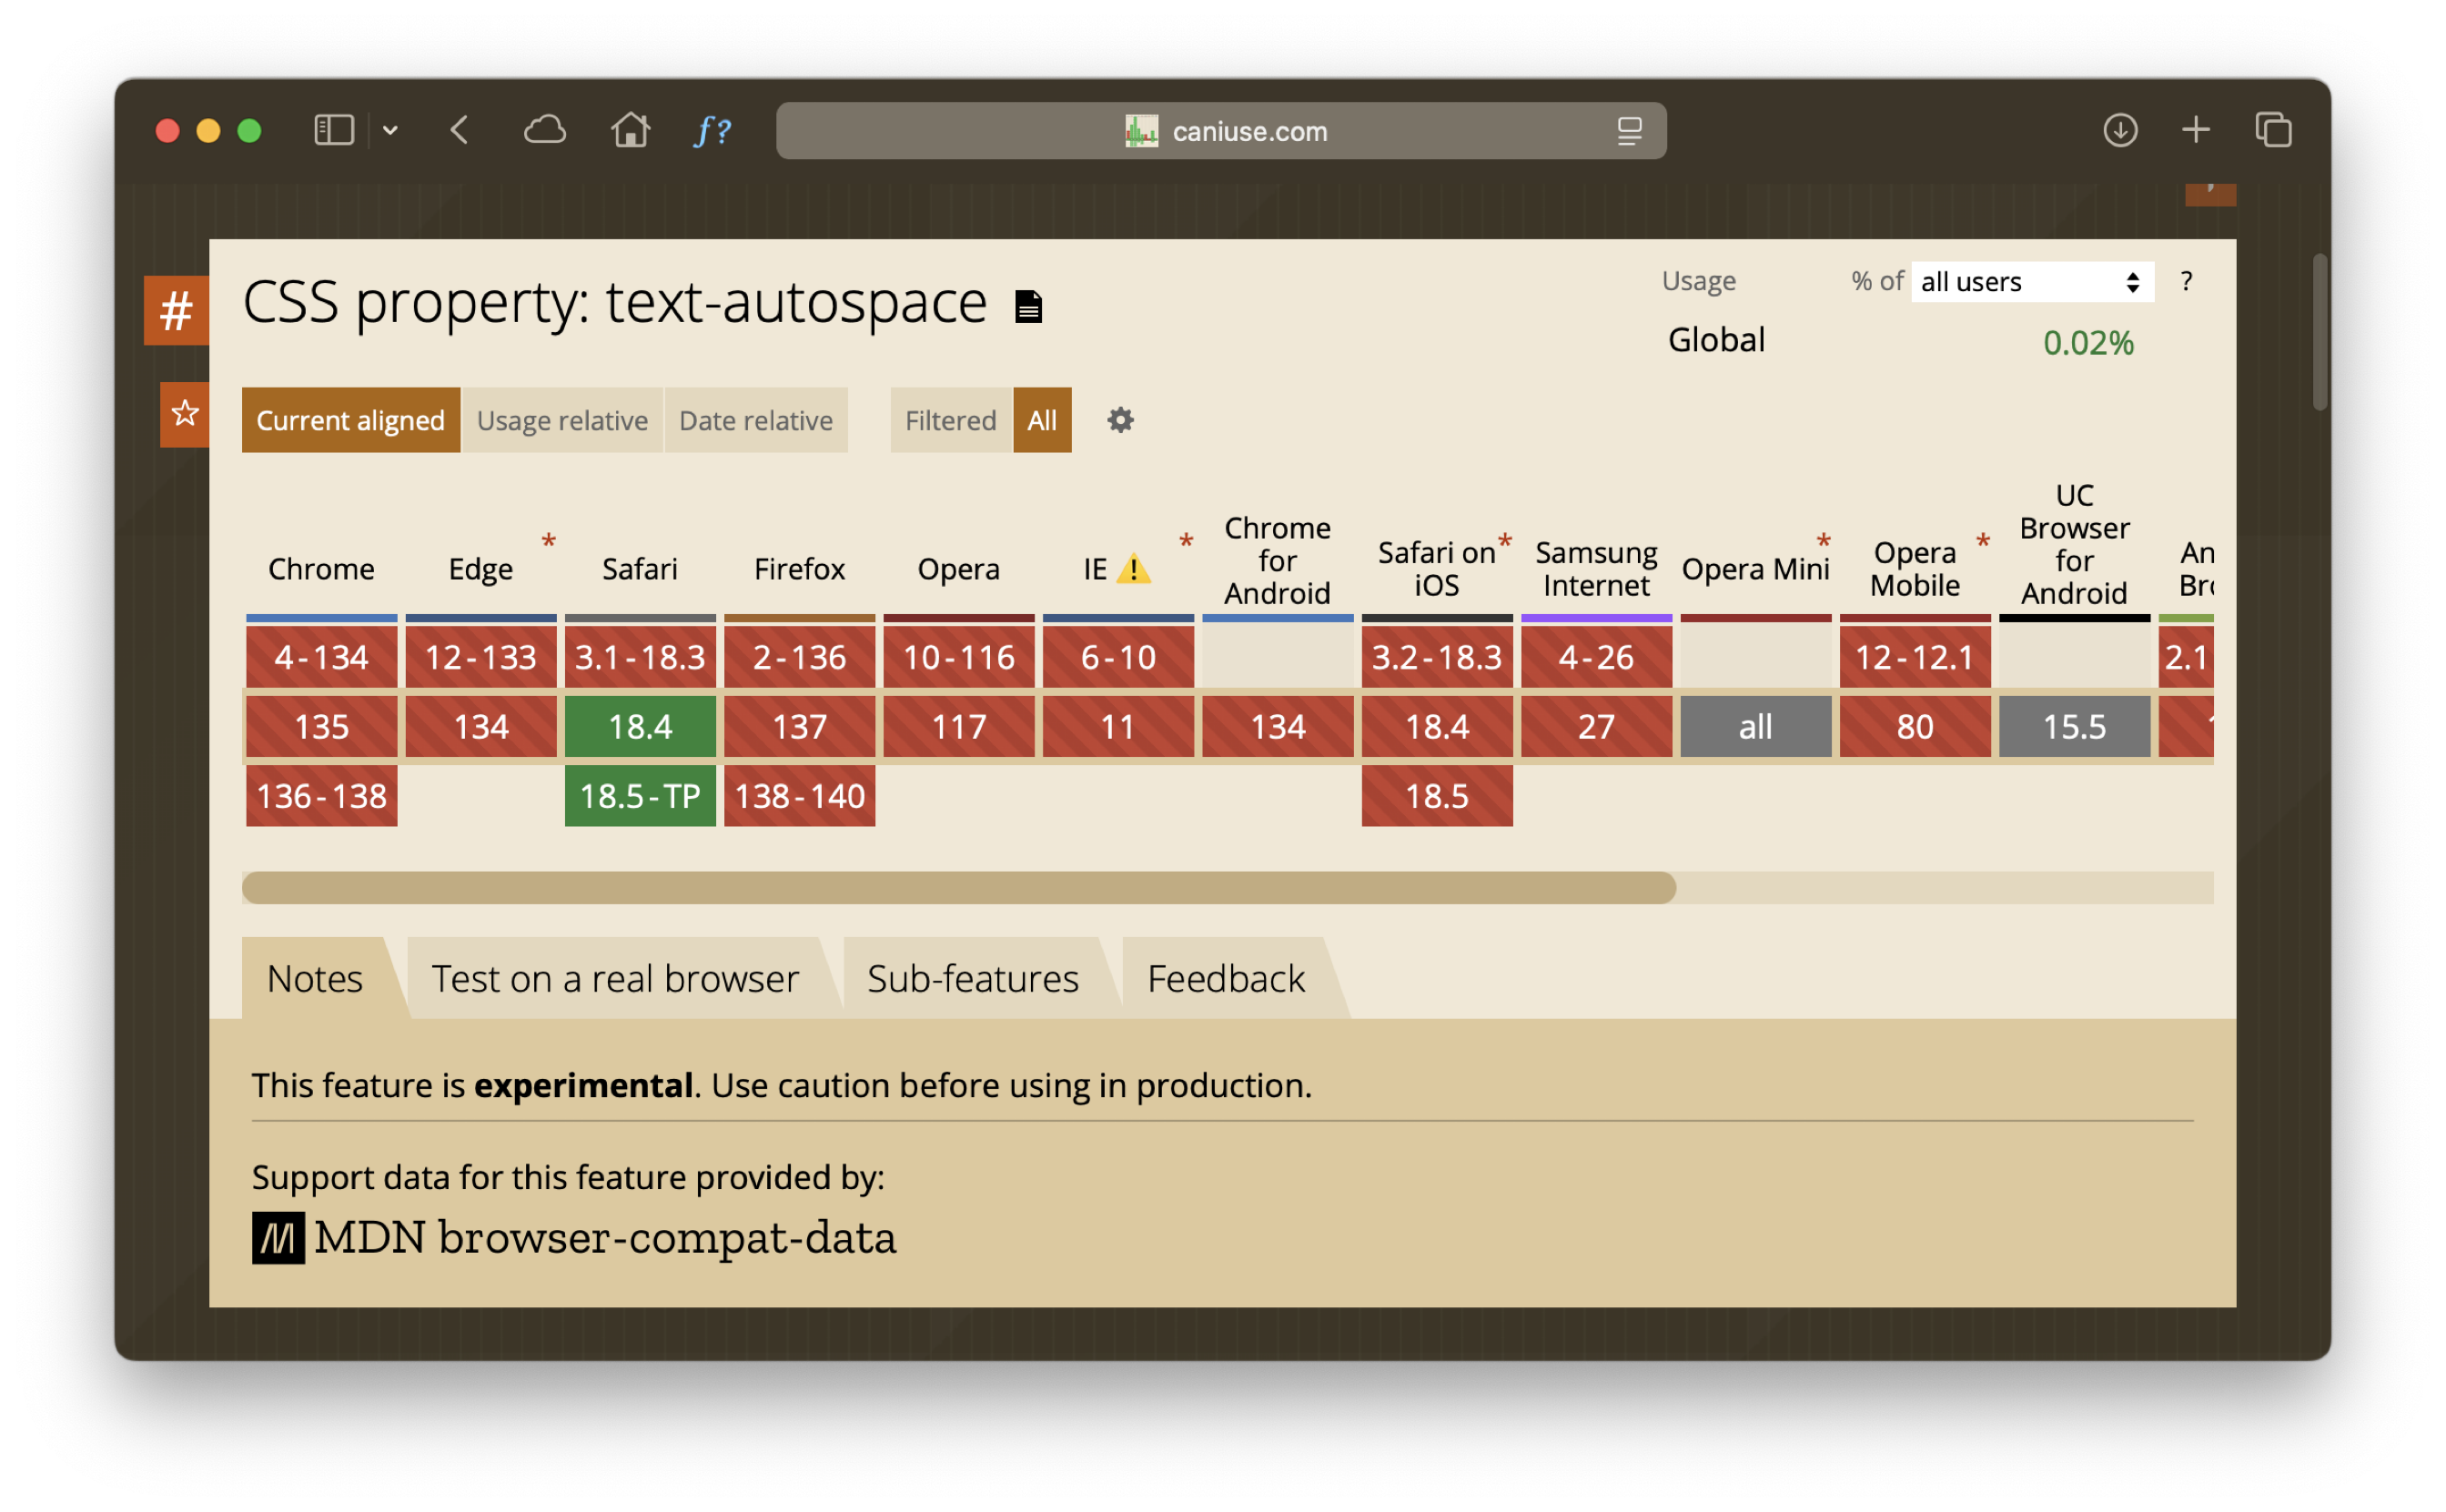Select Opera Mobile 80 cell
Image resolution: width=2446 pixels, height=1512 pixels.
(1915, 727)
